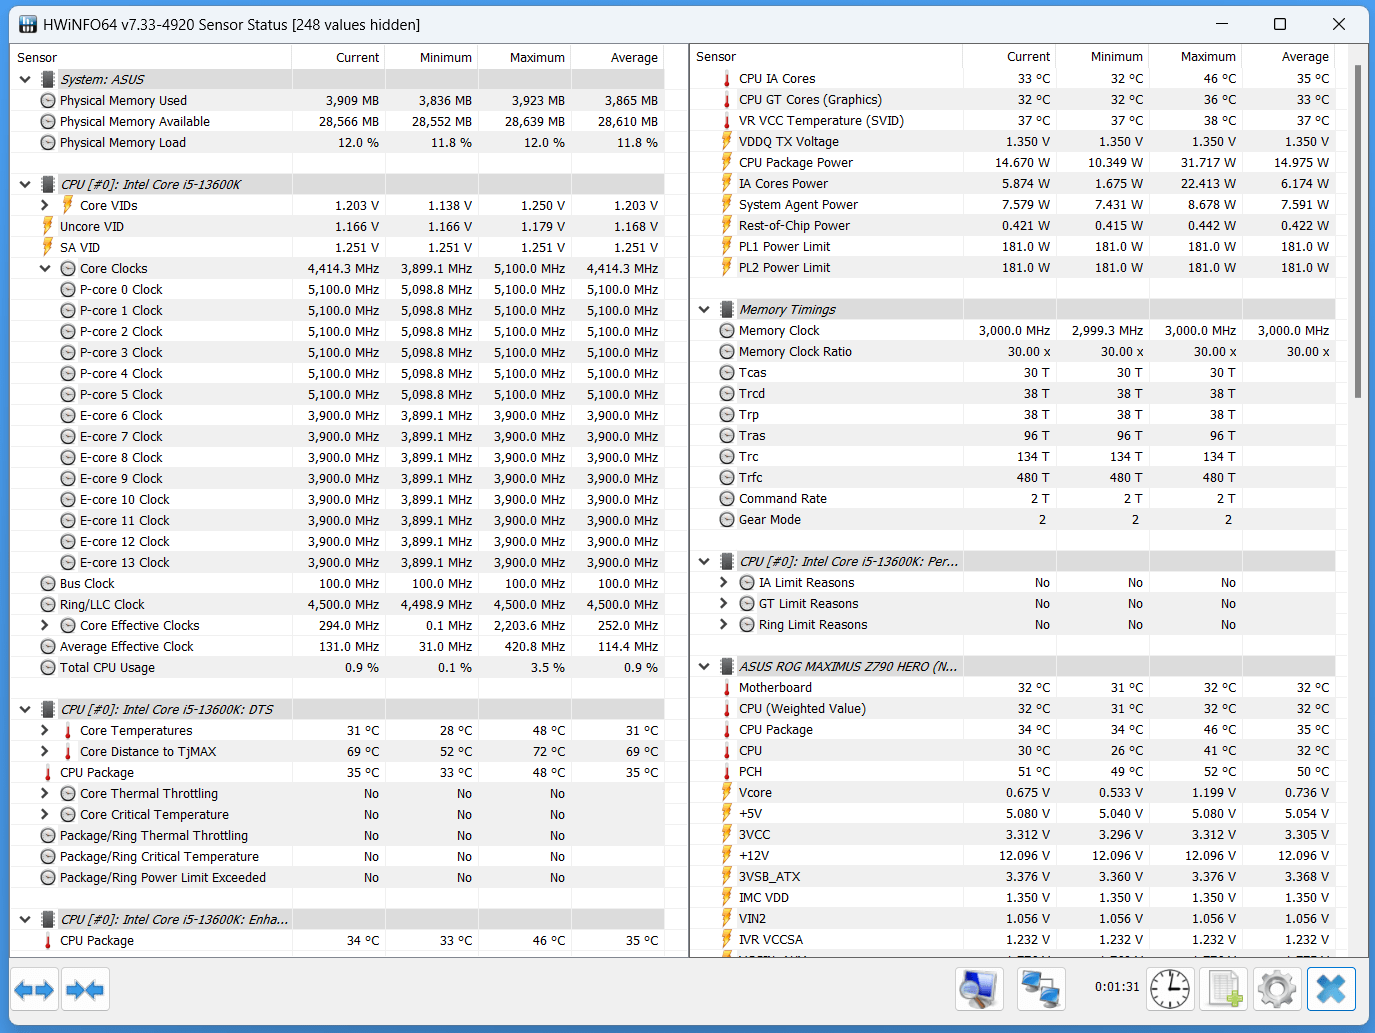1375x1033 pixels.
Task: Collapse the Core Clocks row
Action: pyautogui.click(x=45, y=268)
